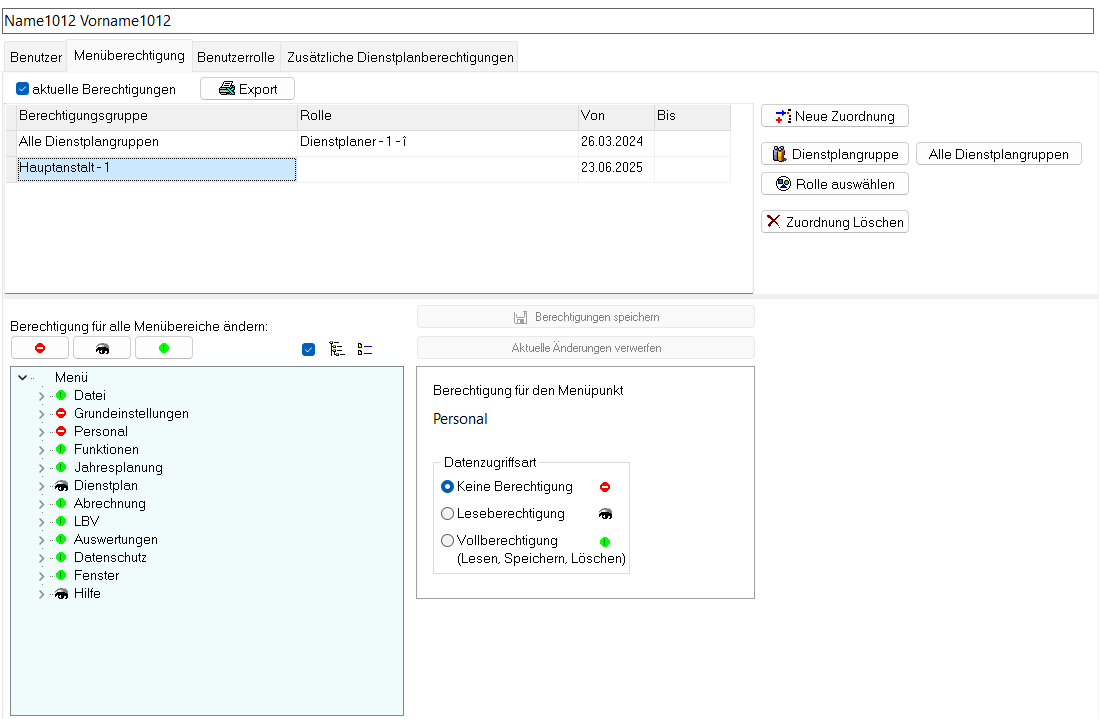The width and height of the screenshot is (1099, 719).
Task: Click the green full-permission button for all menus
Action: (164, 348)
